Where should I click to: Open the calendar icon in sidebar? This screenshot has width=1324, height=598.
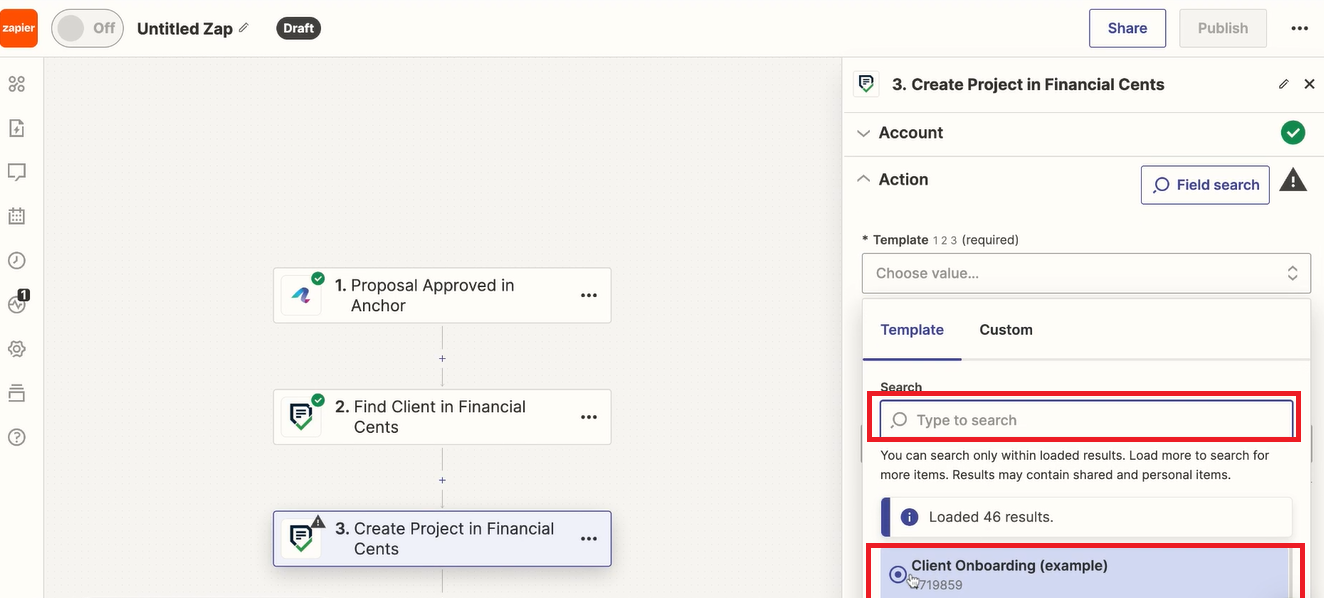point(16,216)
